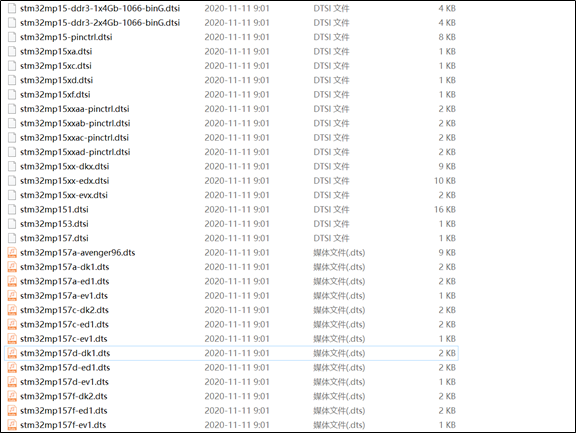576x433 pixels.
Task: Click the file icon of stm32mp15xxad-pinctrl.dtsi
Action: tap(12, 152)
